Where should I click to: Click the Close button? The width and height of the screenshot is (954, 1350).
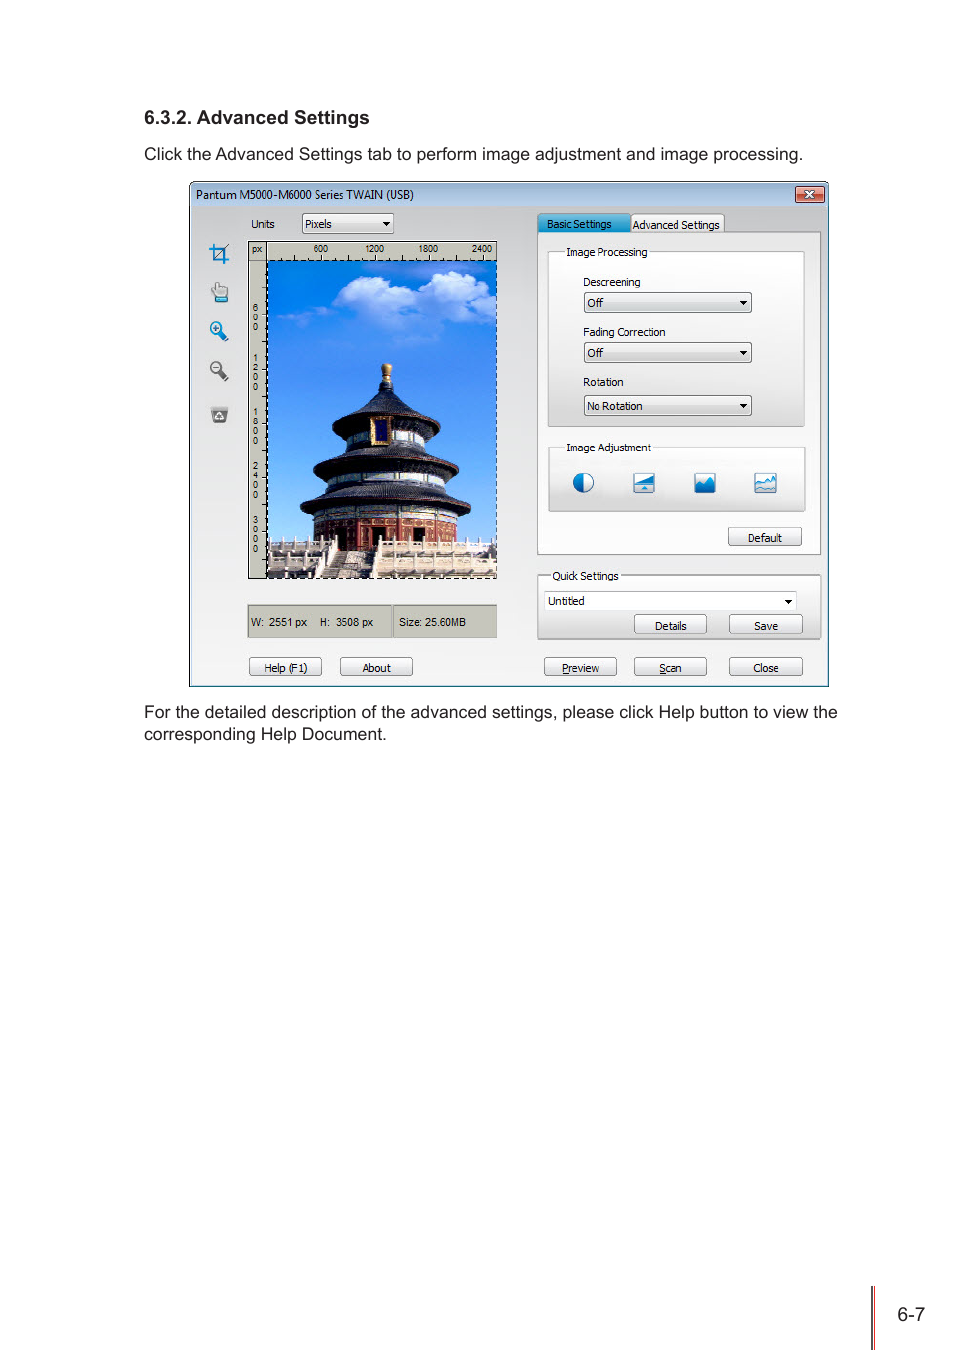click(766, 667)
